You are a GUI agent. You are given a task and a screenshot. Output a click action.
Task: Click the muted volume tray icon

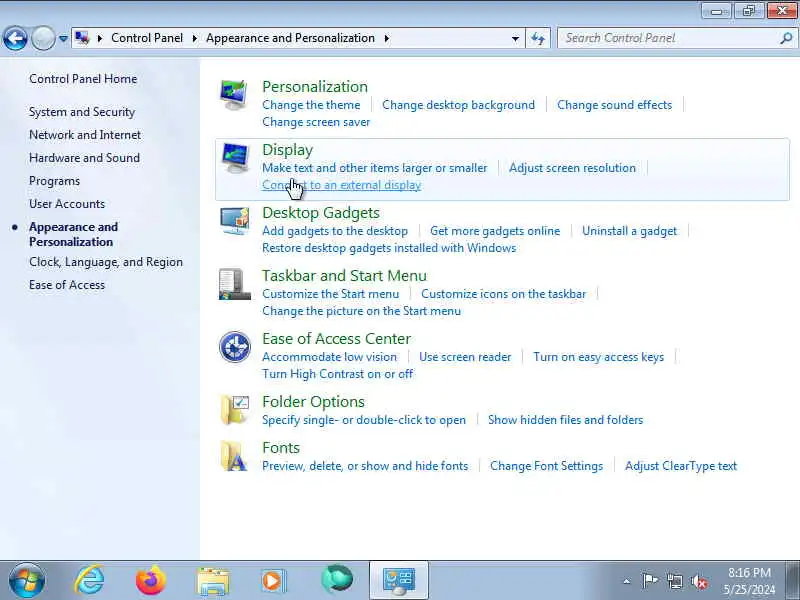[698, 581]
